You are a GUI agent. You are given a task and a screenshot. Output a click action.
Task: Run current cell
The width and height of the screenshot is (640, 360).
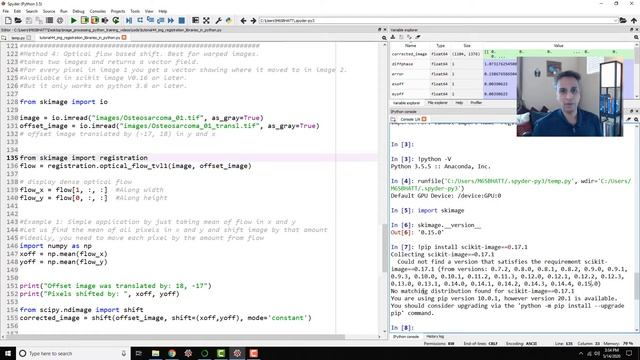click(x=84, y=20)
